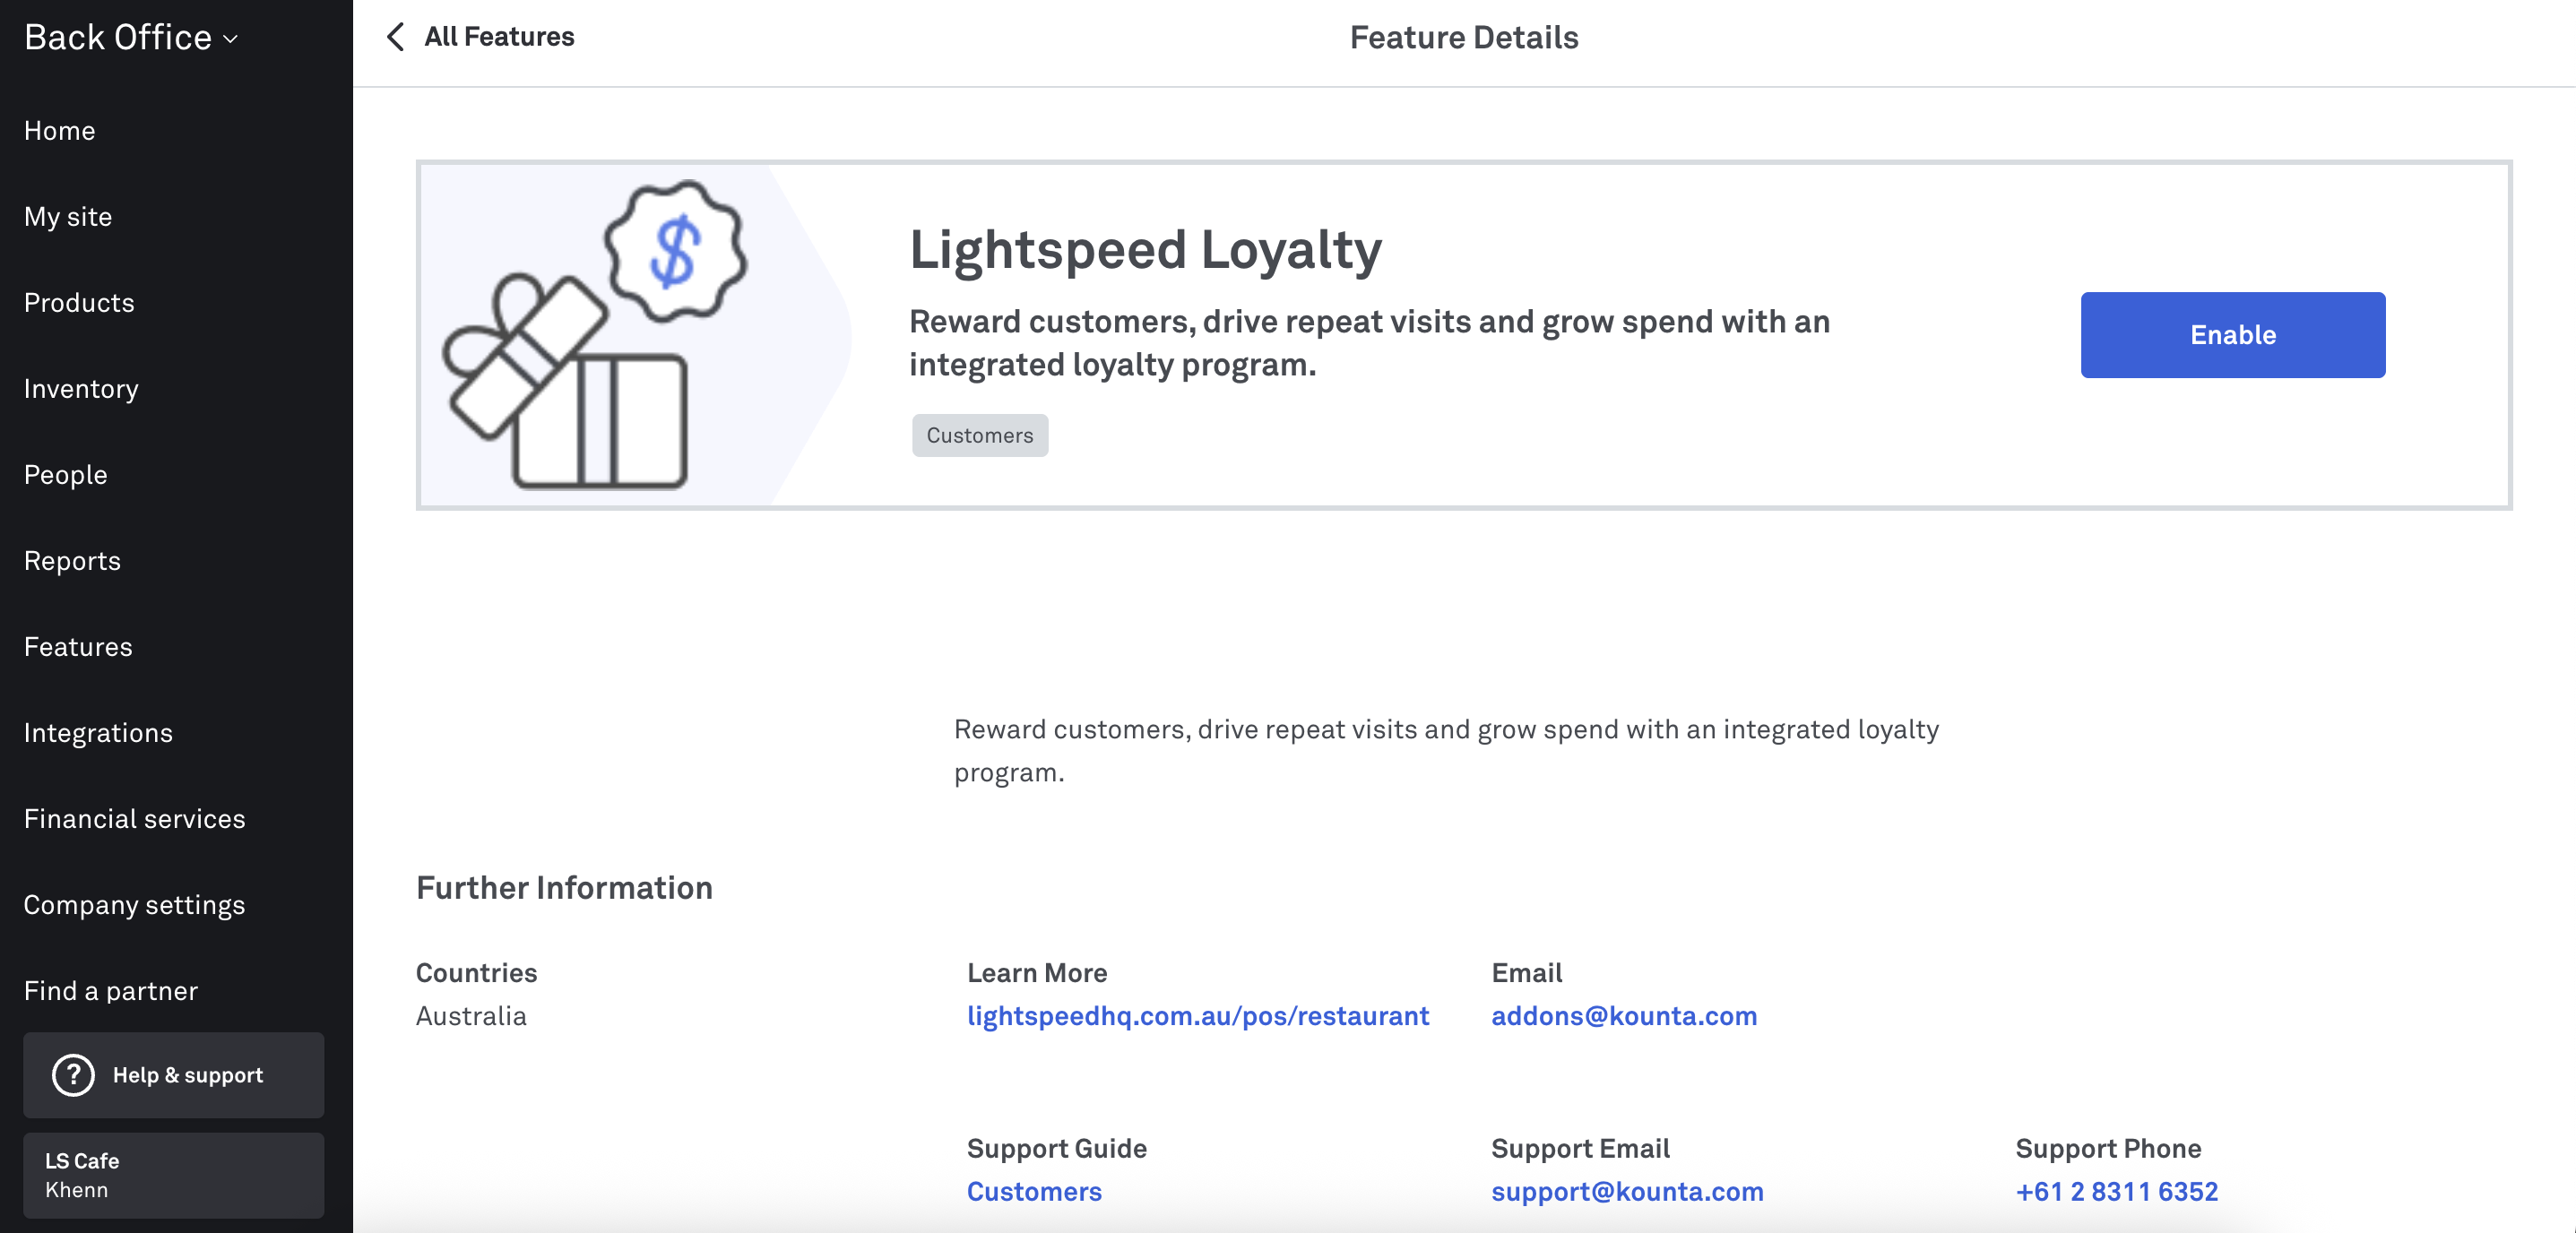This screenshot has width=2576, height=1233.
Task: Open the Customers support guide link
Action: tap(1034, 1191)
